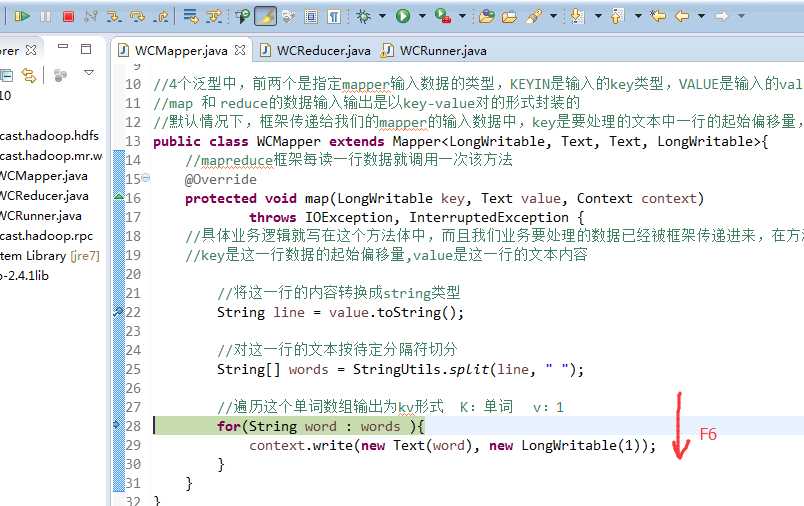Click the Next Annotation icon

577,16
